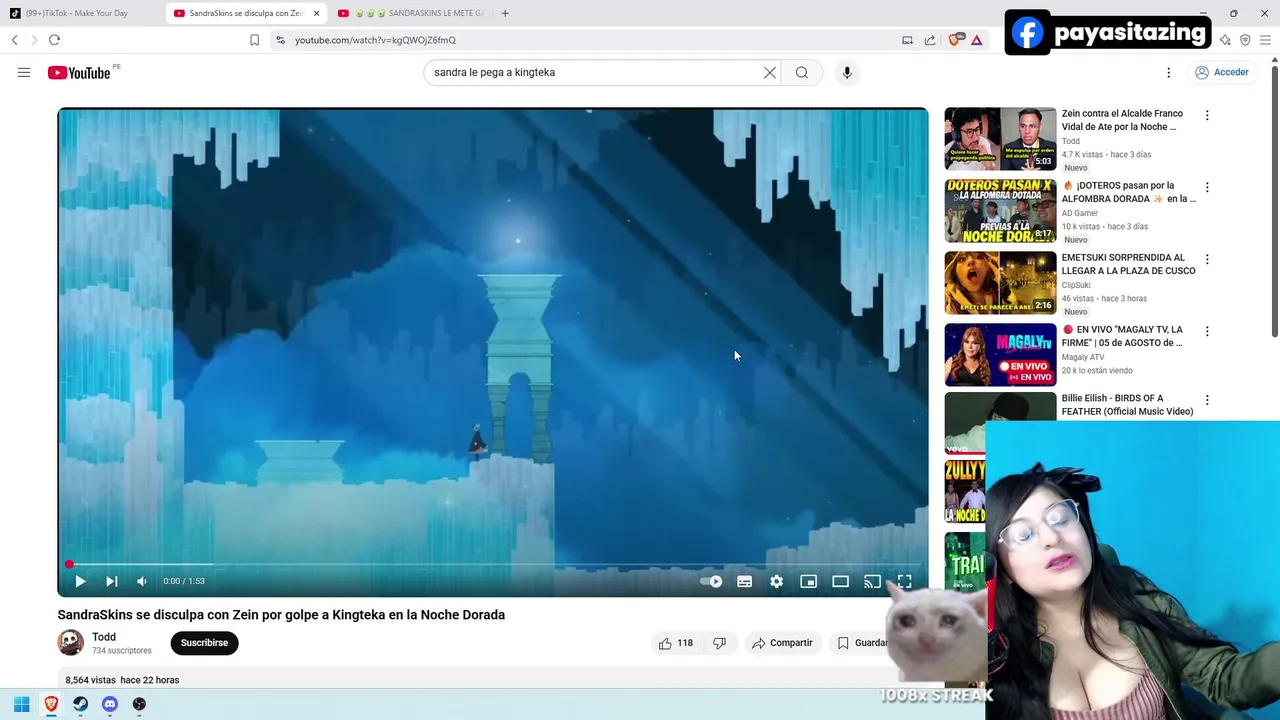Switch to the SANDRASKINS LE METE tab
The width and height of the screenshot is (1280, 720).
(412, 13)
